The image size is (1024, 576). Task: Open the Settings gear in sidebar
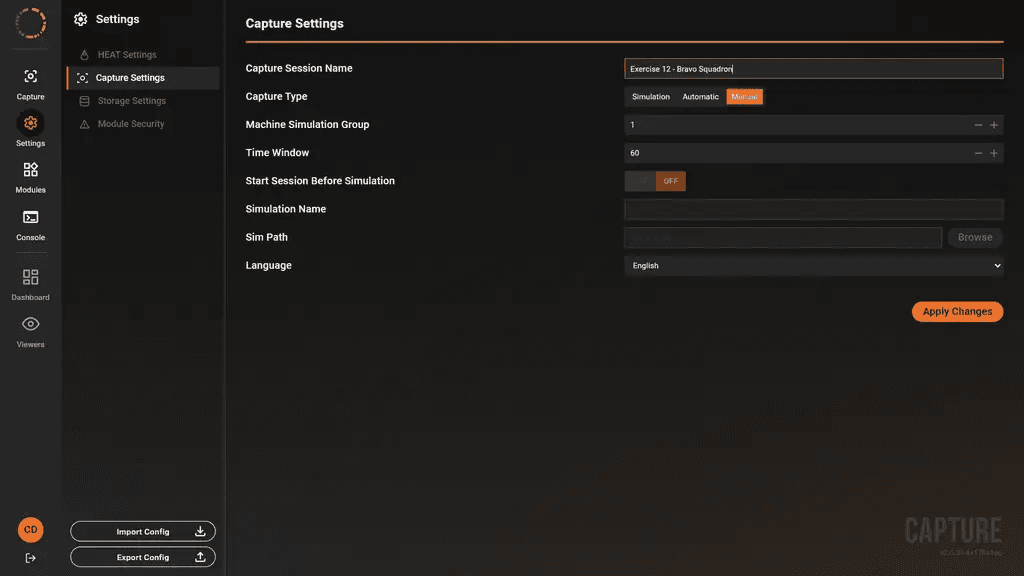(x=30, y=129)
